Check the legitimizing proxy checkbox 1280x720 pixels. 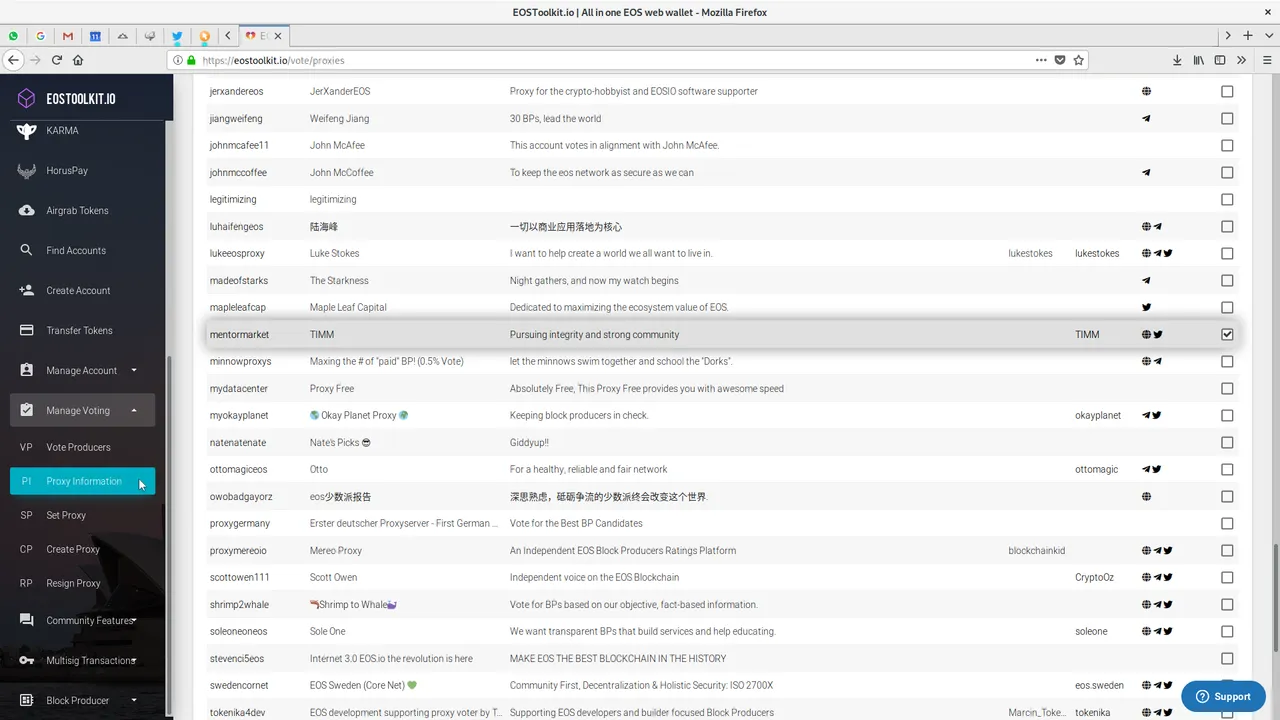1227,199
